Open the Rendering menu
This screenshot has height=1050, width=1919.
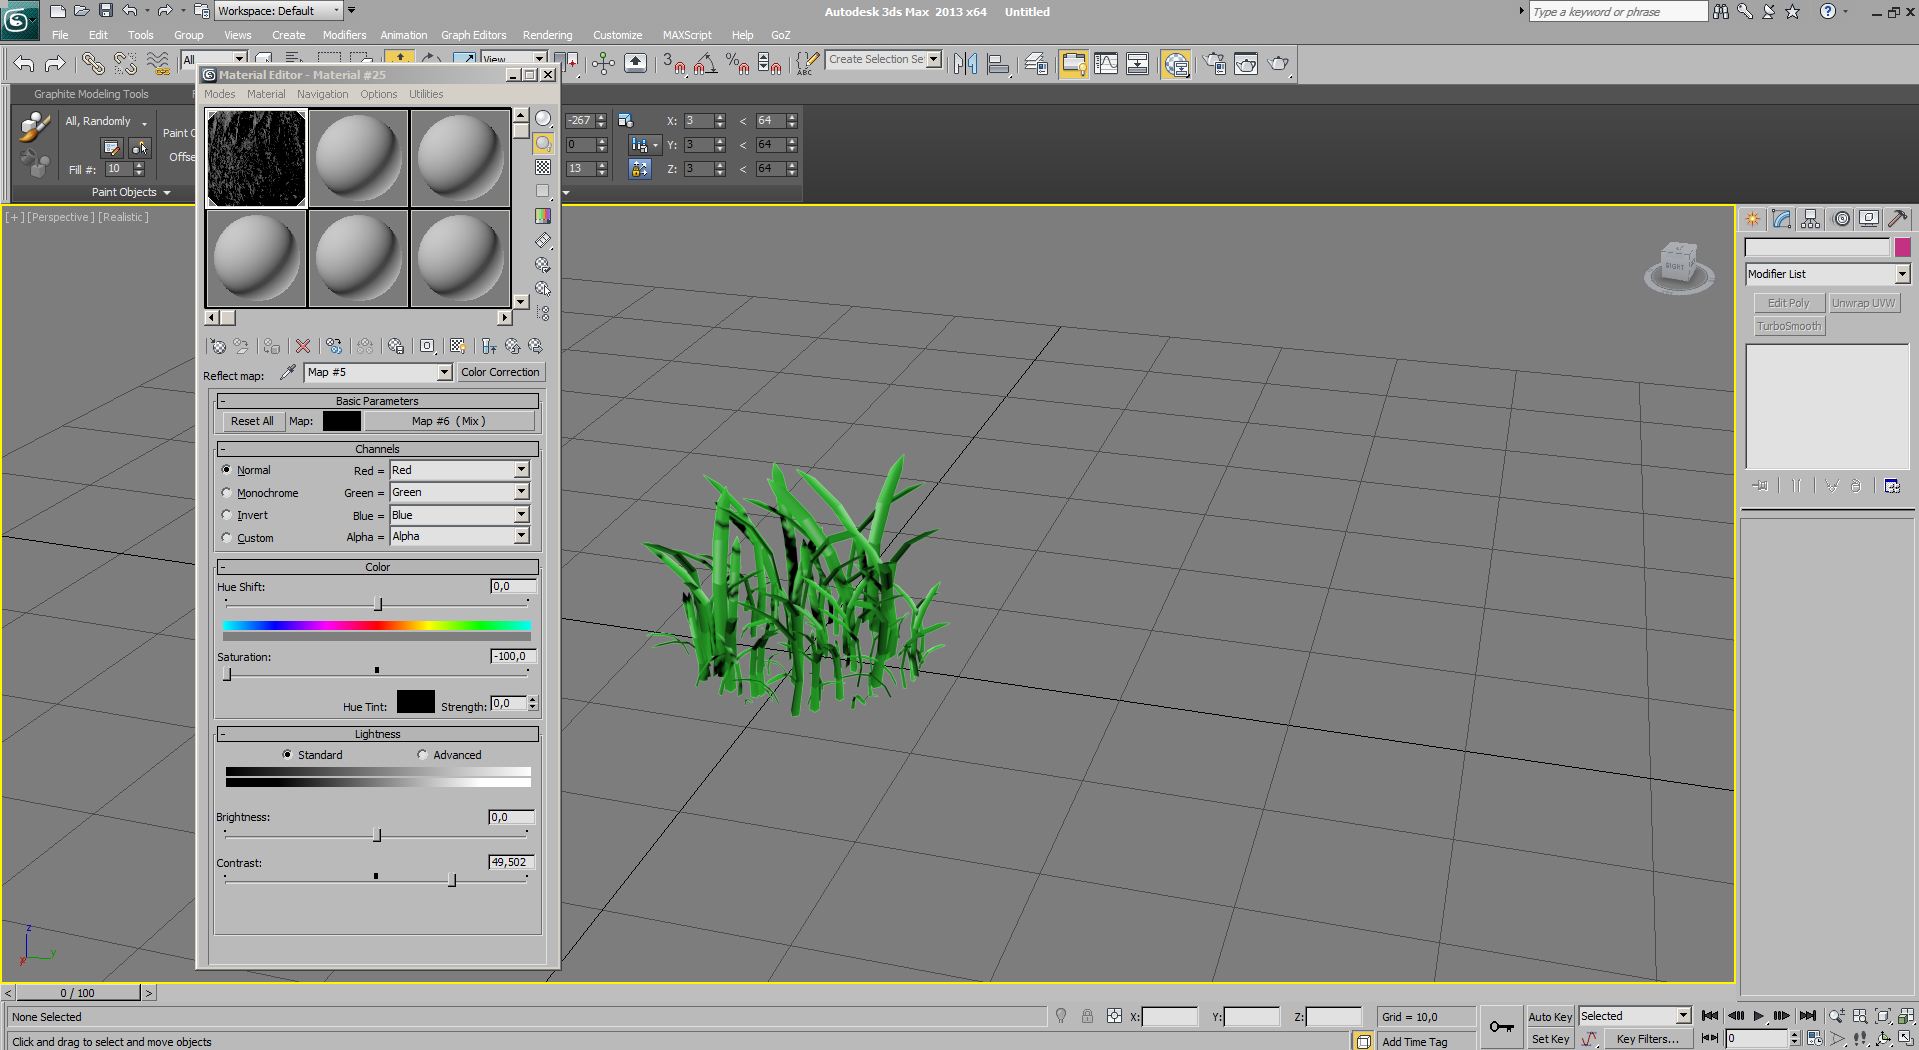click(x=547, y=35)
